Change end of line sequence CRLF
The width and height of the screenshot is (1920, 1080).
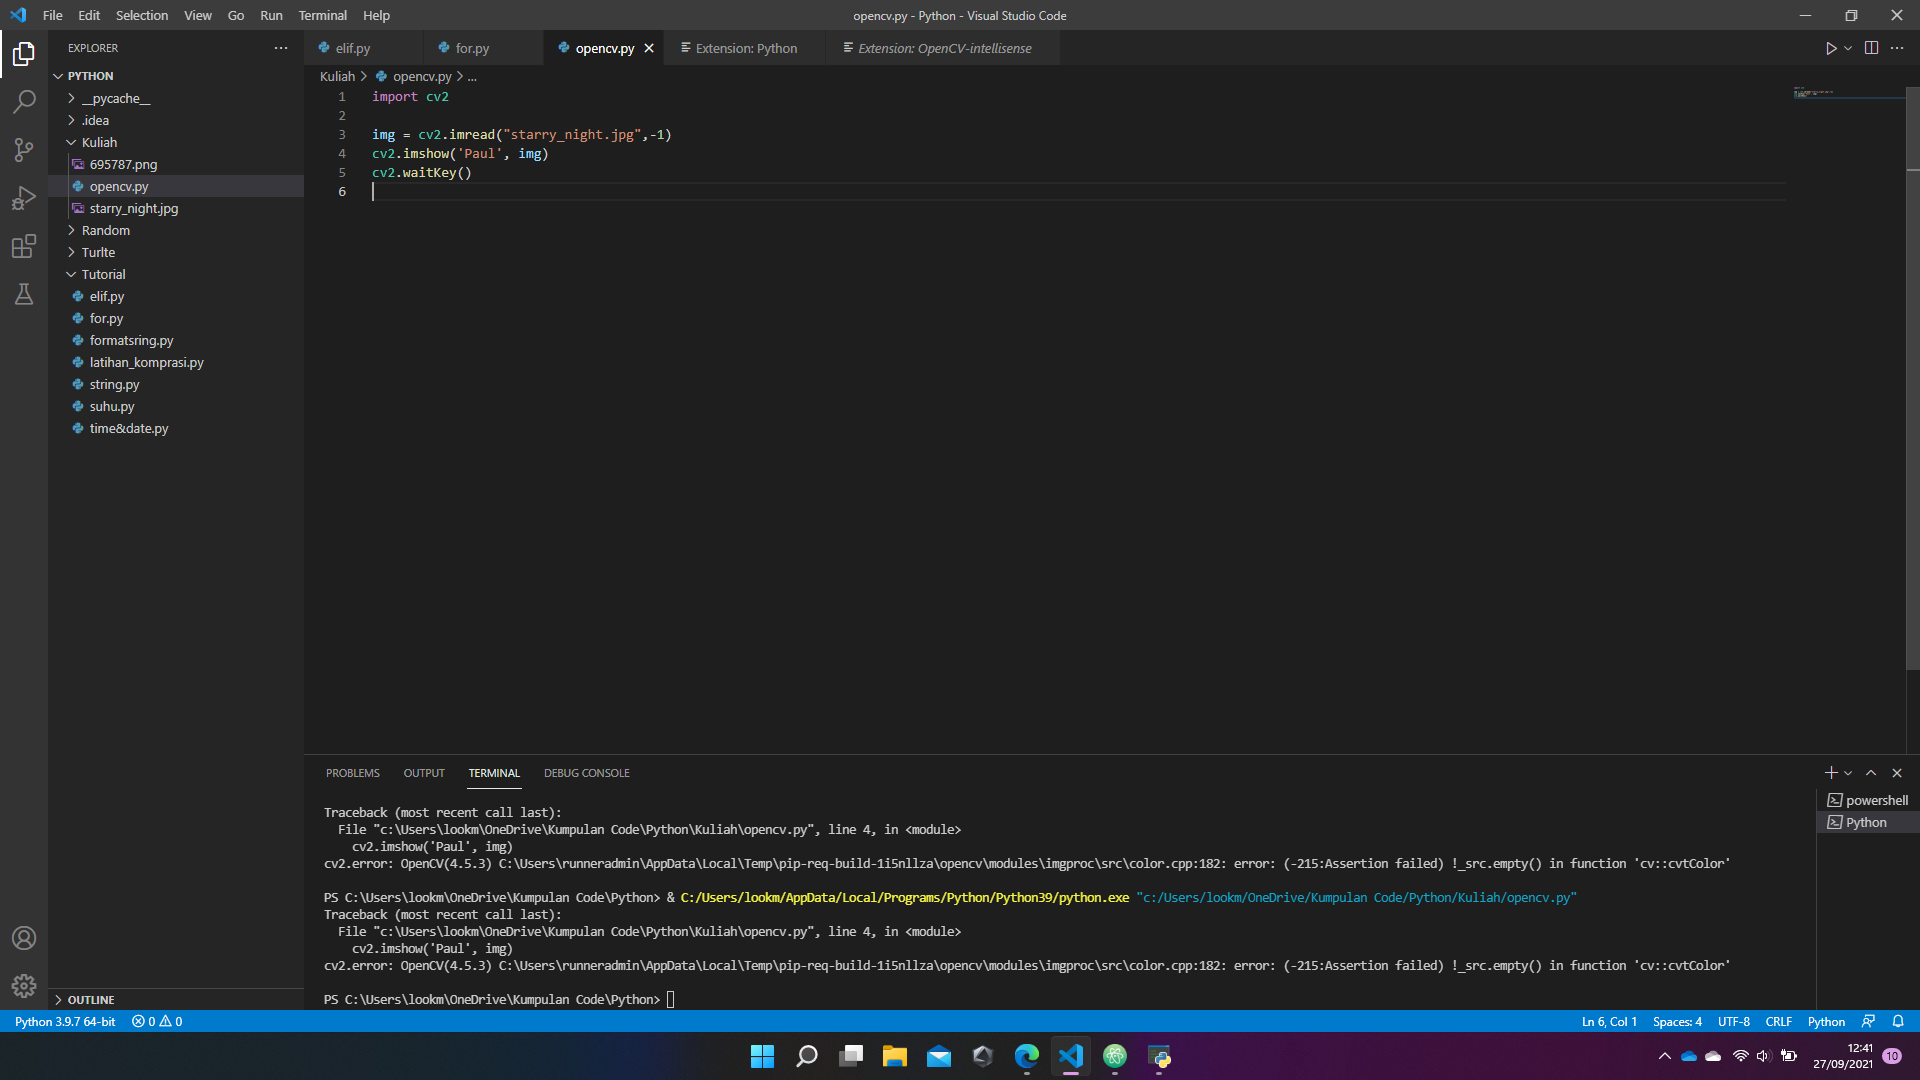[1778, 1021]
